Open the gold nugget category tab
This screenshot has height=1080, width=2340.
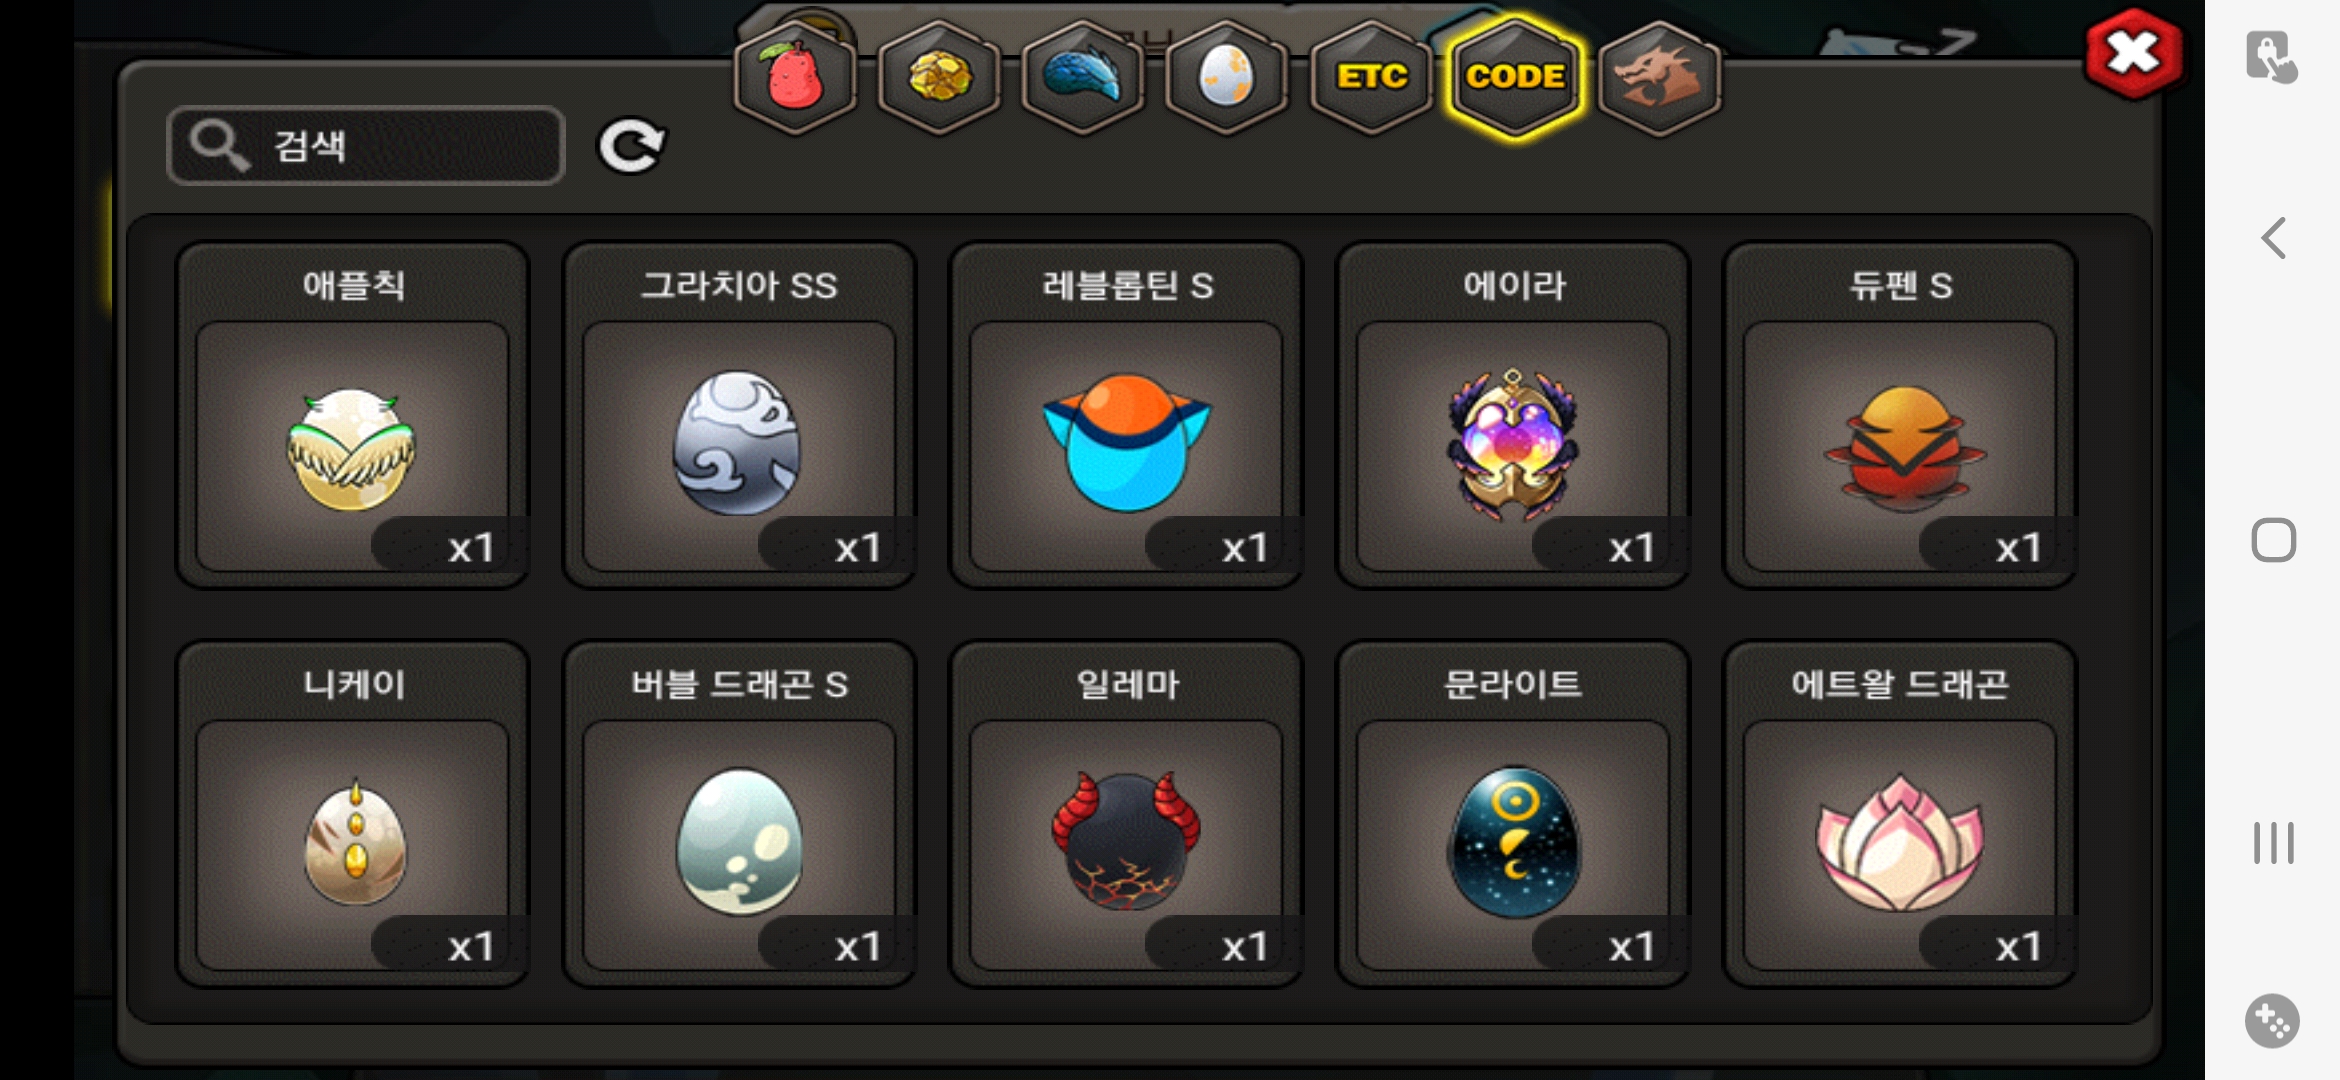tap(939, 77)
